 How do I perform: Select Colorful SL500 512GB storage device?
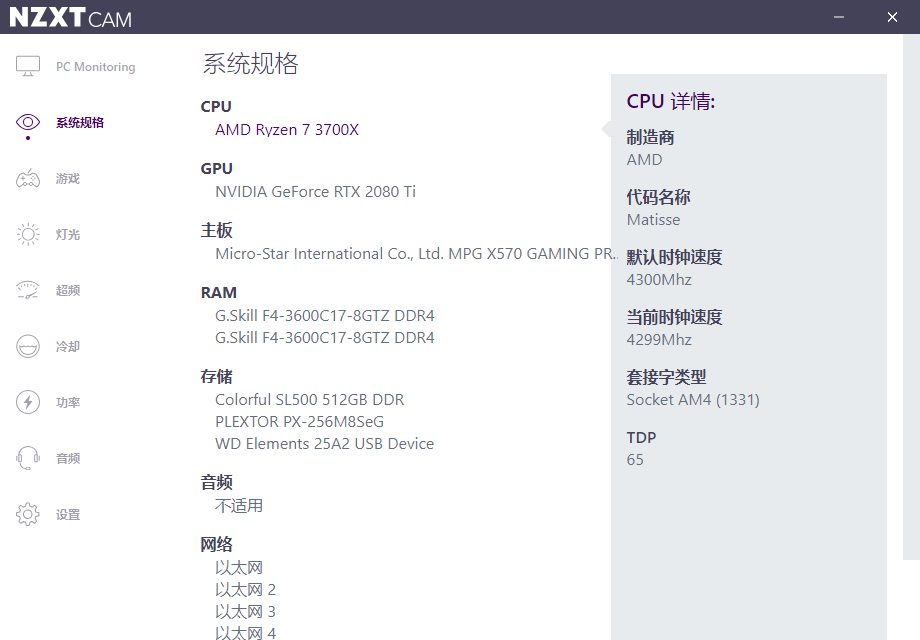tap(309, 400)
